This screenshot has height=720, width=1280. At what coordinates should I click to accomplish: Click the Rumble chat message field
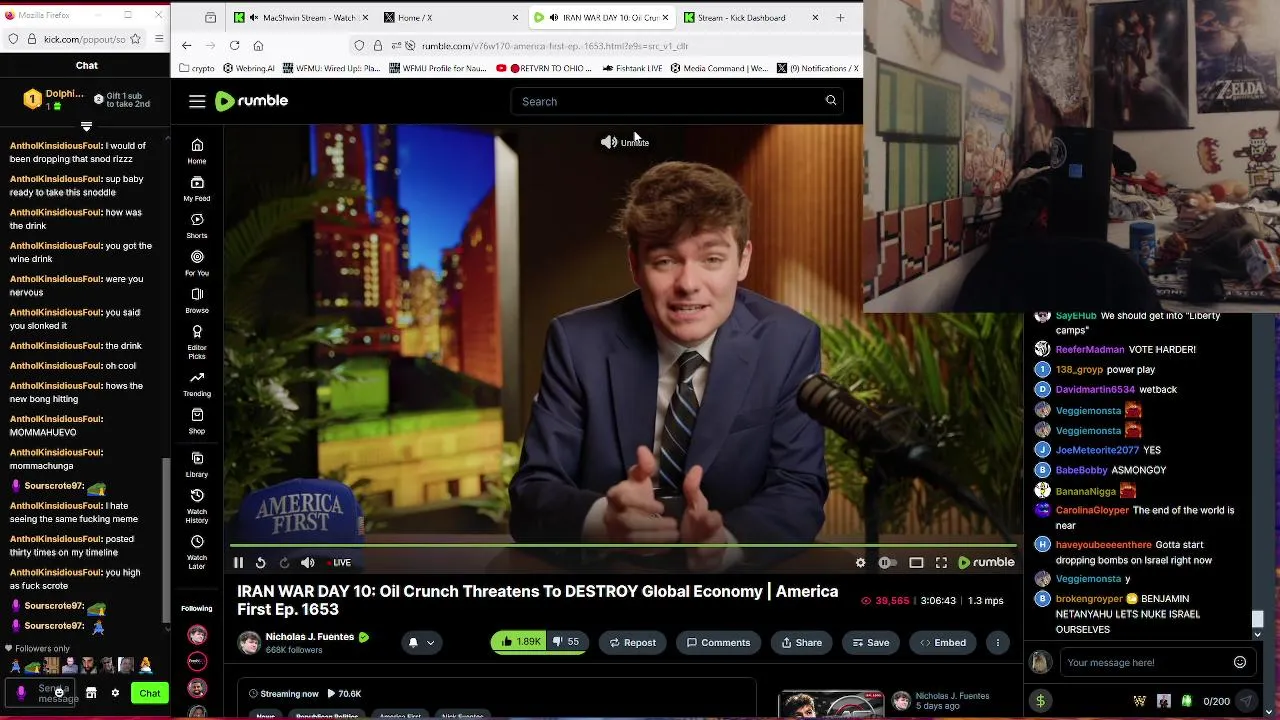[x=1144, y=662]
